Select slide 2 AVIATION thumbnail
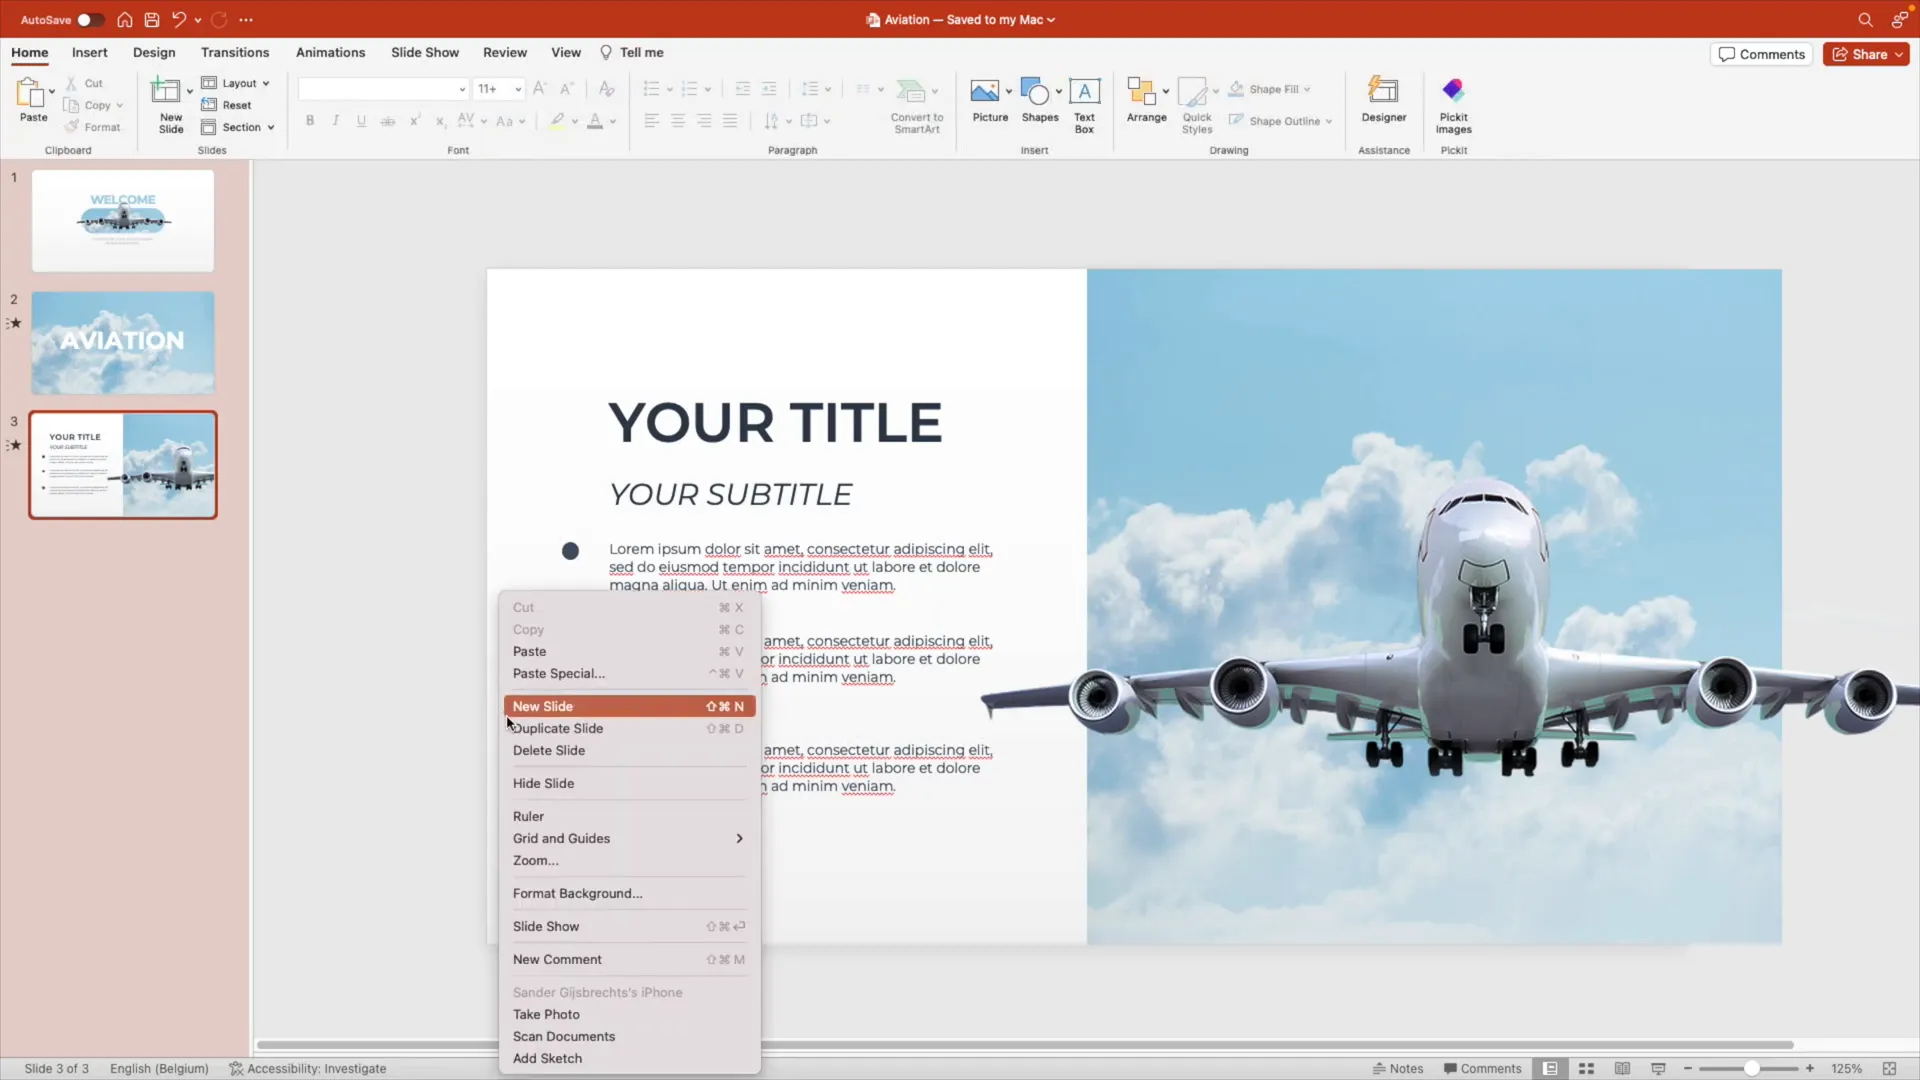The image size is (1920, 1080). pos(123,342)
